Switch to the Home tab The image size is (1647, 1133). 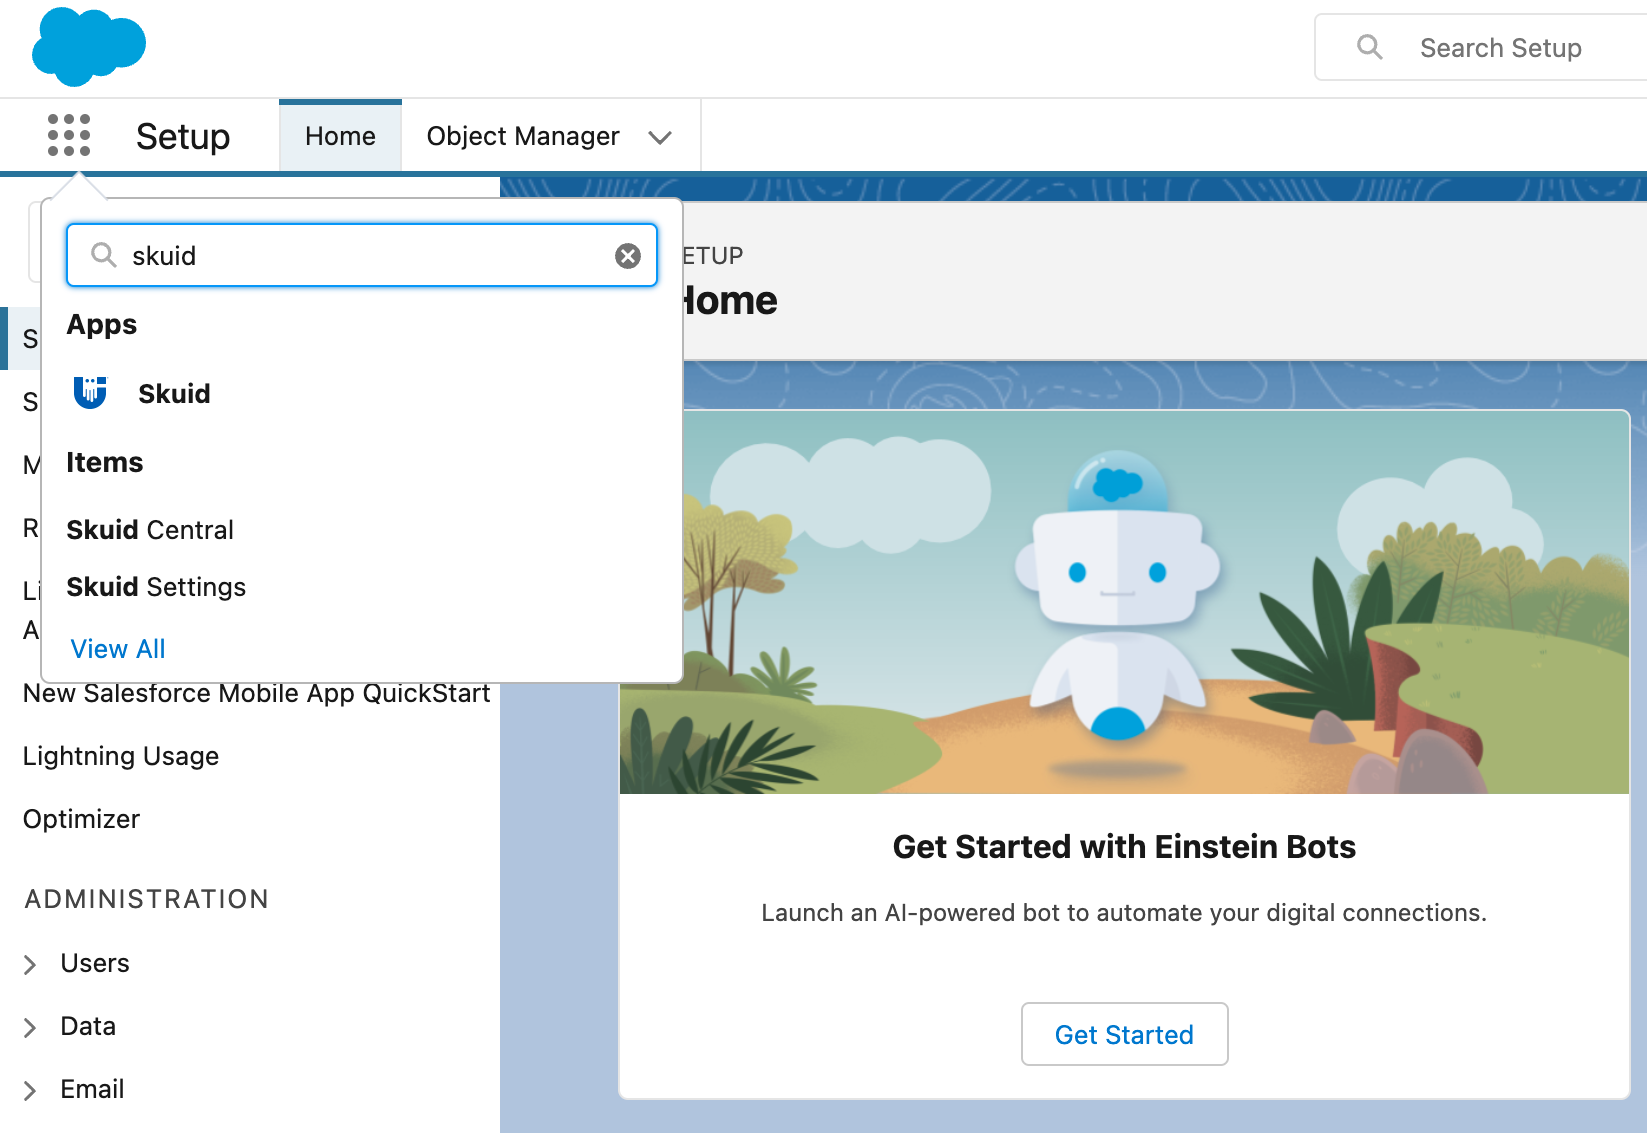(340, 136)
